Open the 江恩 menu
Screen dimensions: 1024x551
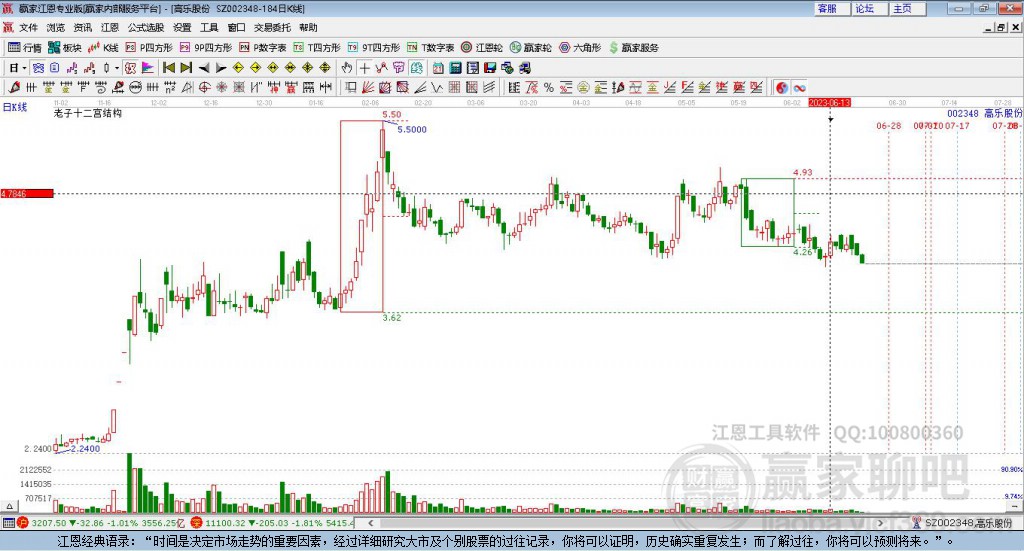(110, 27)
